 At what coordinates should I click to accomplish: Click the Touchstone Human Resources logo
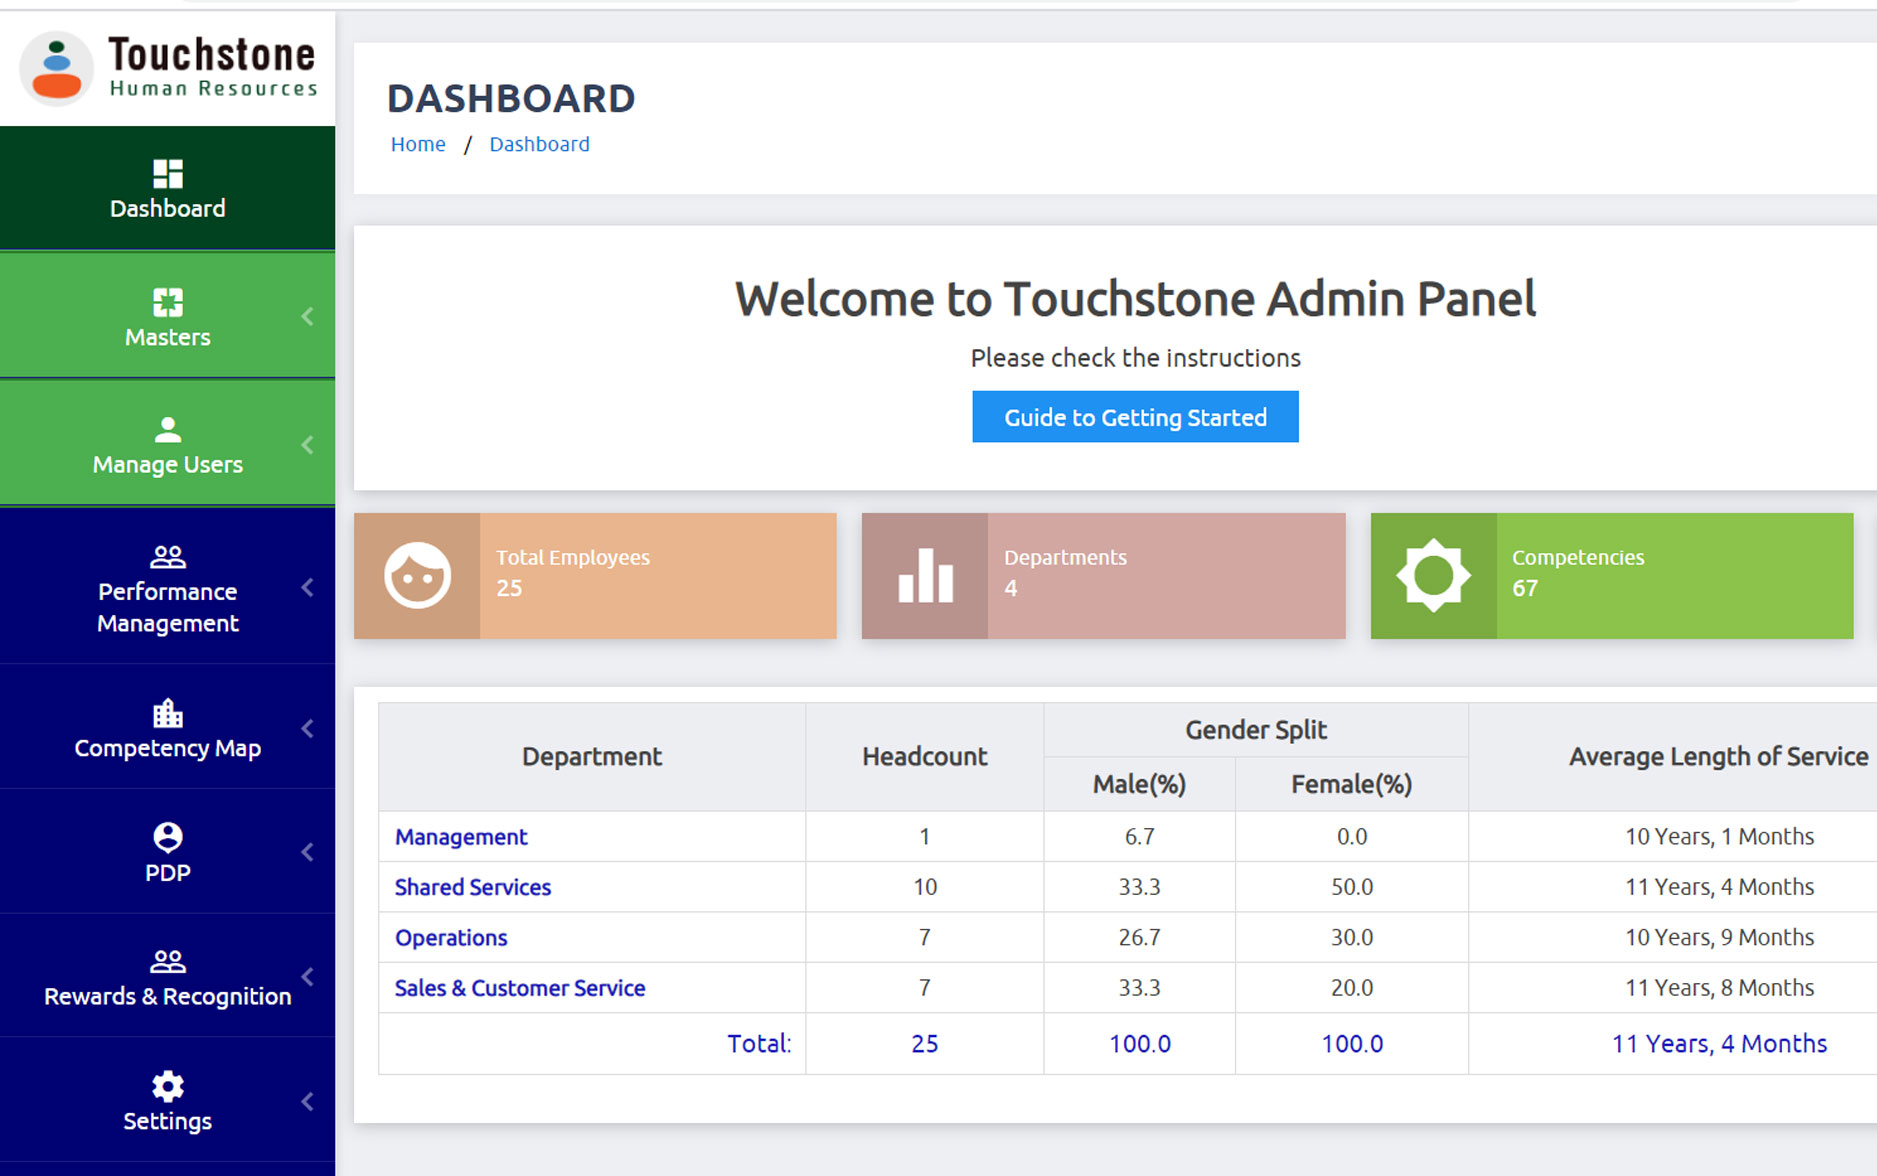[x=168, y=68]
